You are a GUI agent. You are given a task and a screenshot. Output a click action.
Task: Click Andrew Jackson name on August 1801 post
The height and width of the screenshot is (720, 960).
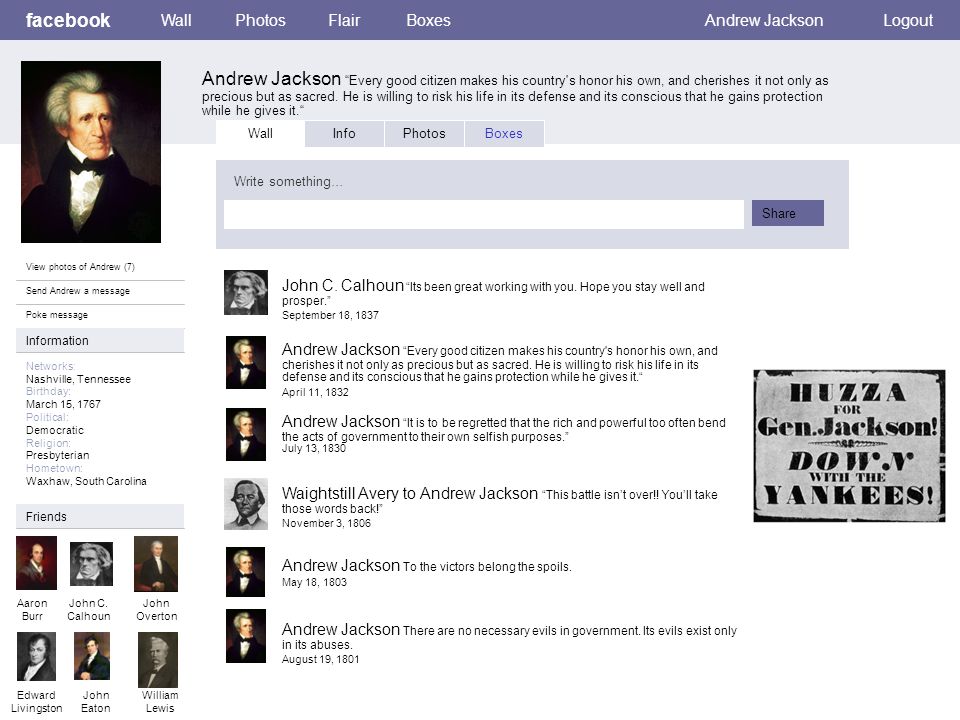pyautogui.click(x=340, y=629)
